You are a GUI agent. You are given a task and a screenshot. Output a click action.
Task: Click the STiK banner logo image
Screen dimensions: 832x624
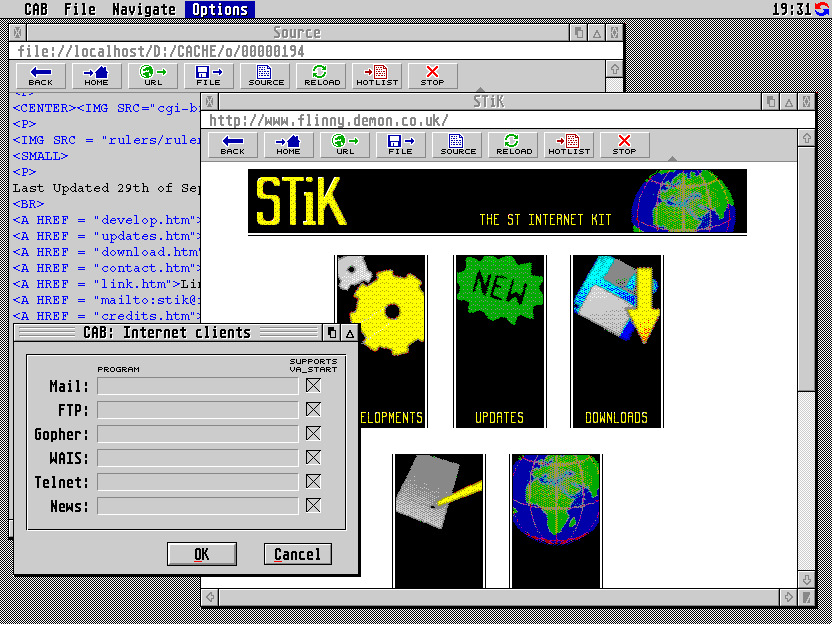pyautogui.click(x=497, y=202)
